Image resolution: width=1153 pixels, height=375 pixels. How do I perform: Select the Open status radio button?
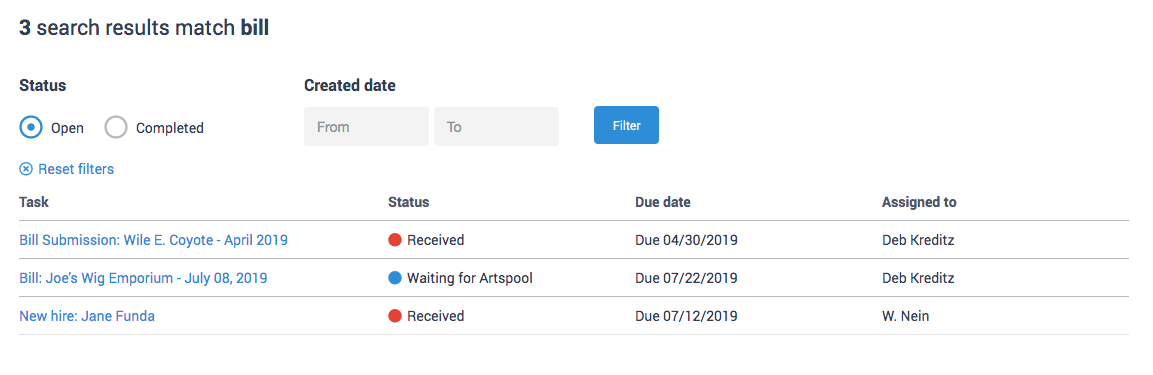[31, 127]
